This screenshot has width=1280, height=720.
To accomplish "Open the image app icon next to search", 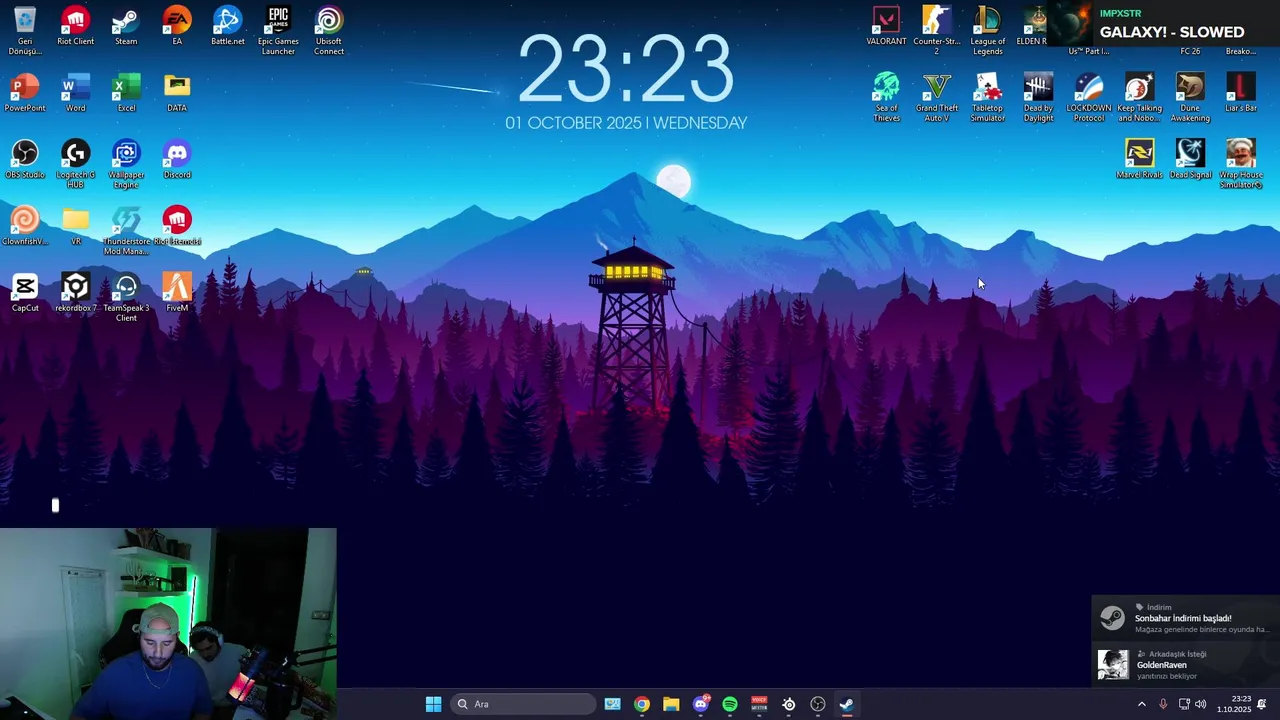I will [x=612, y=704].
